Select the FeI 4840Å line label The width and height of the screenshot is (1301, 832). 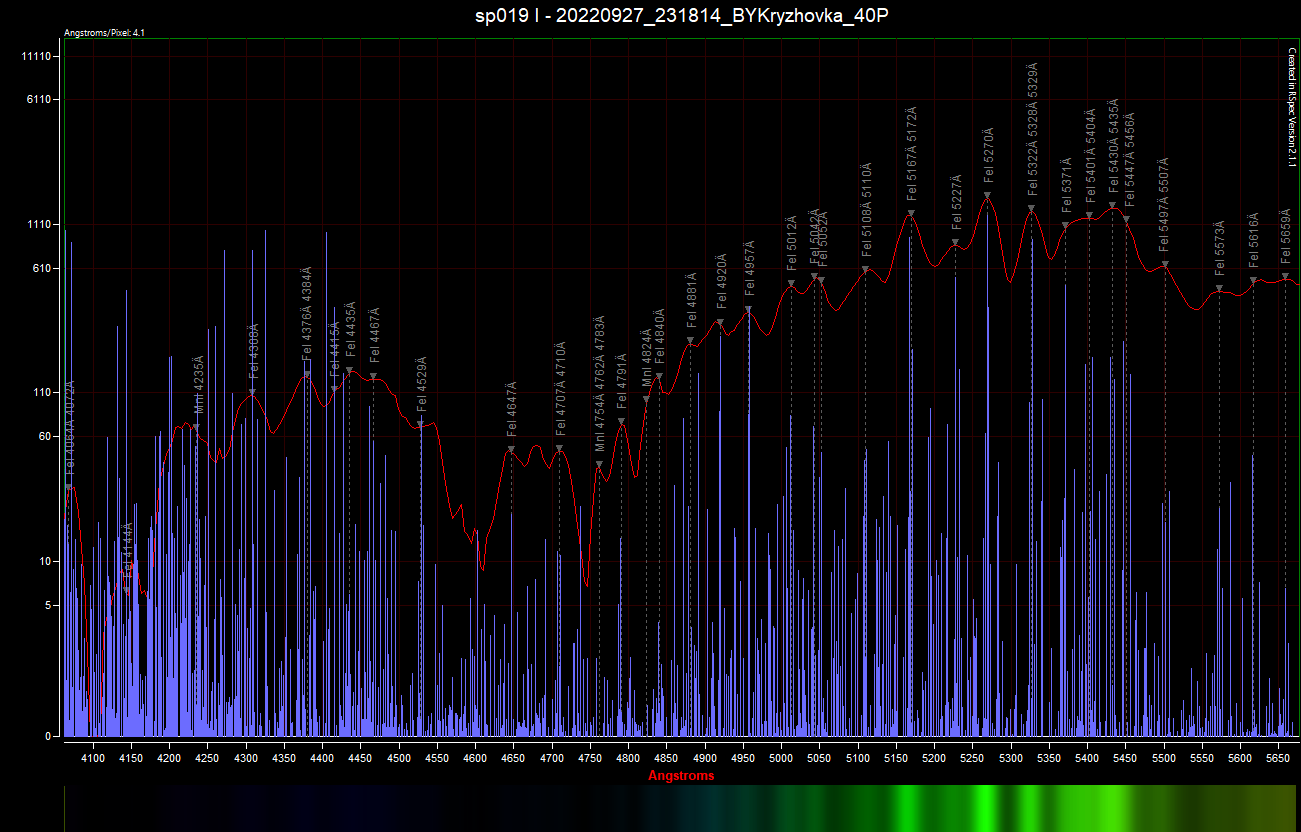pos(660,337)
